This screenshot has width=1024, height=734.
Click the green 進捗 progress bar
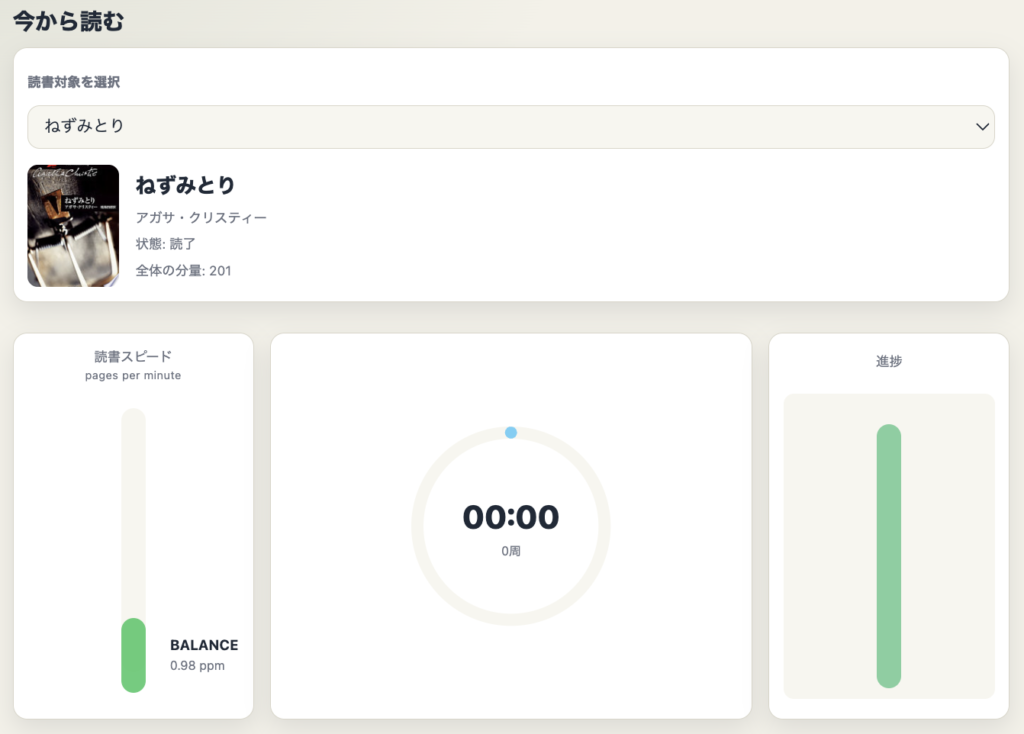click(888, 556)
